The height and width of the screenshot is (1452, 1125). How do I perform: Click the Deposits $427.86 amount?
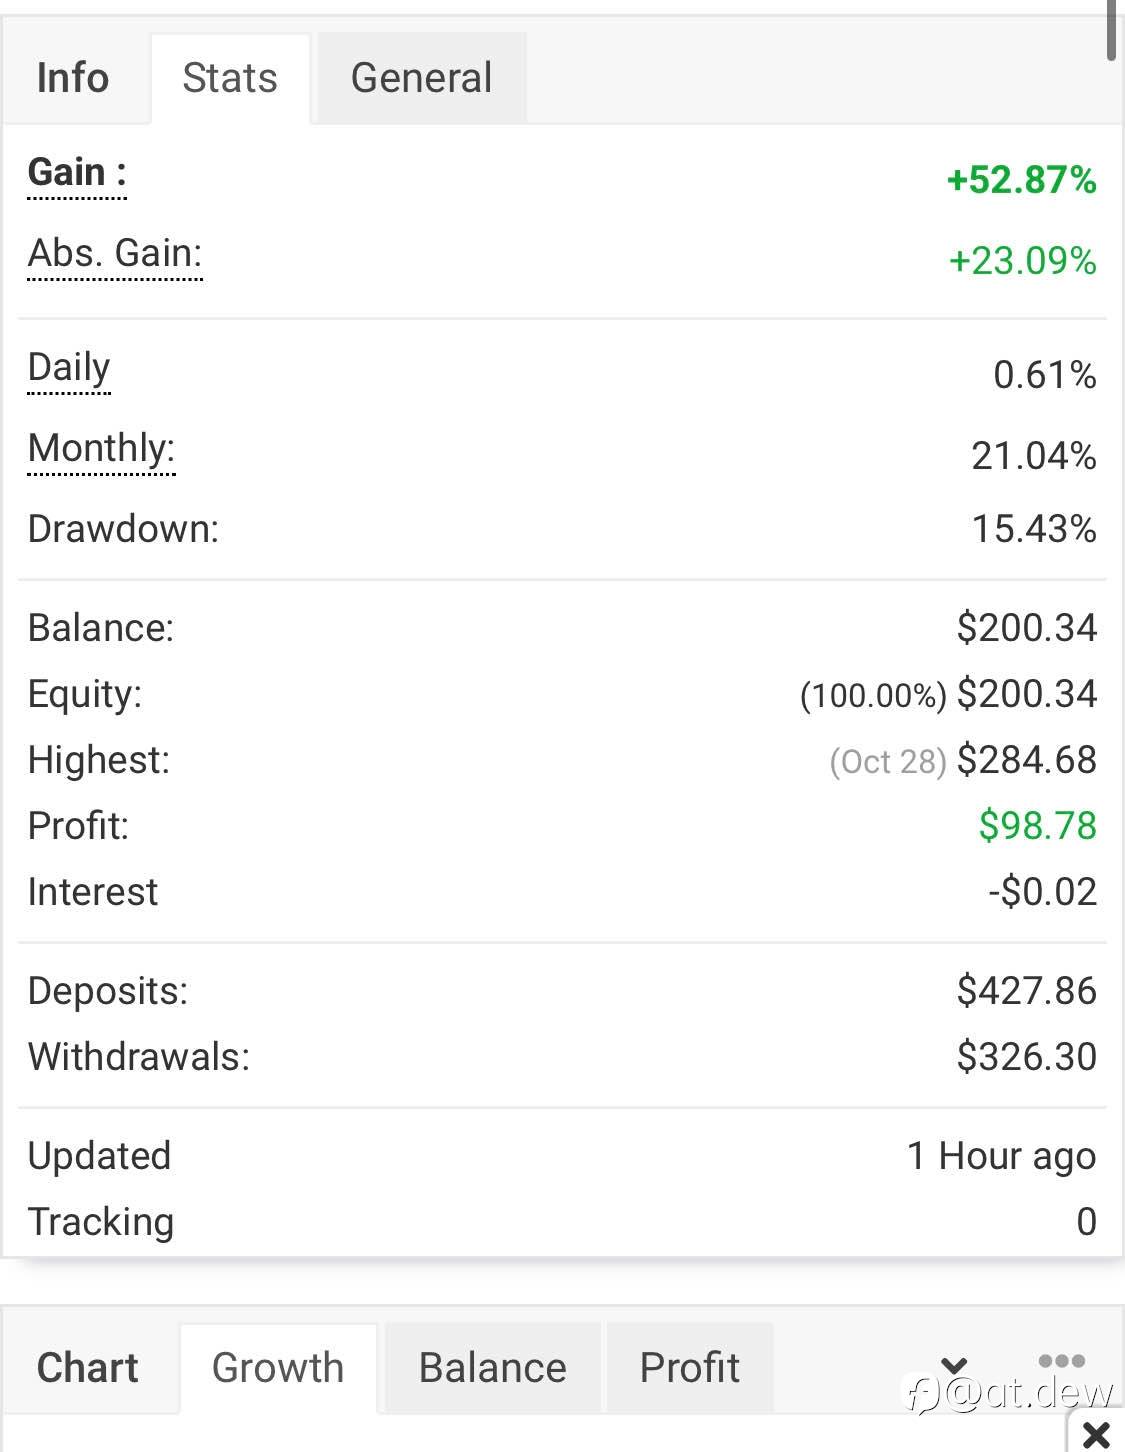(x=1027, y=991)
